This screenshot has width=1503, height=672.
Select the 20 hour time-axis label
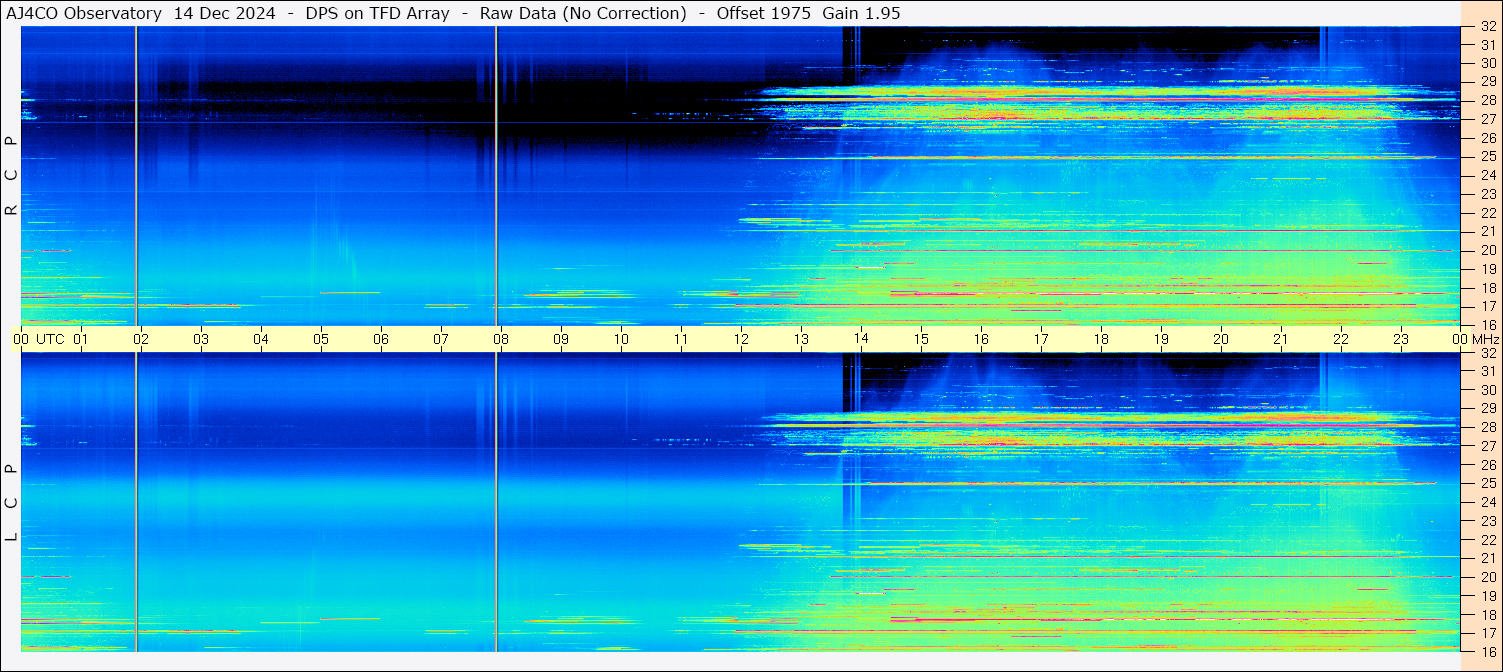pyautogui.click(x=1221, y=339)
